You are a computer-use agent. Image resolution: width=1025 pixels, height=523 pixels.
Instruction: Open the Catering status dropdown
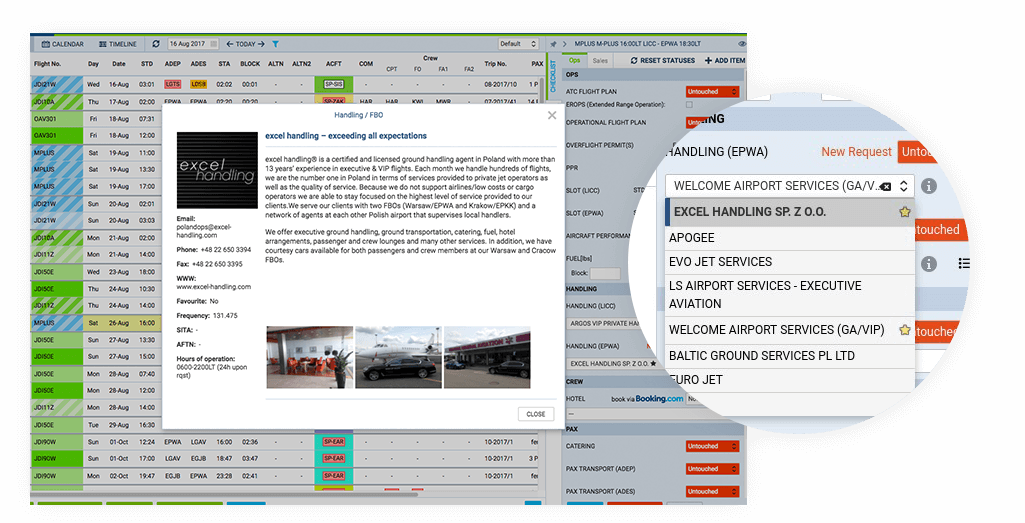pos(714,446)
